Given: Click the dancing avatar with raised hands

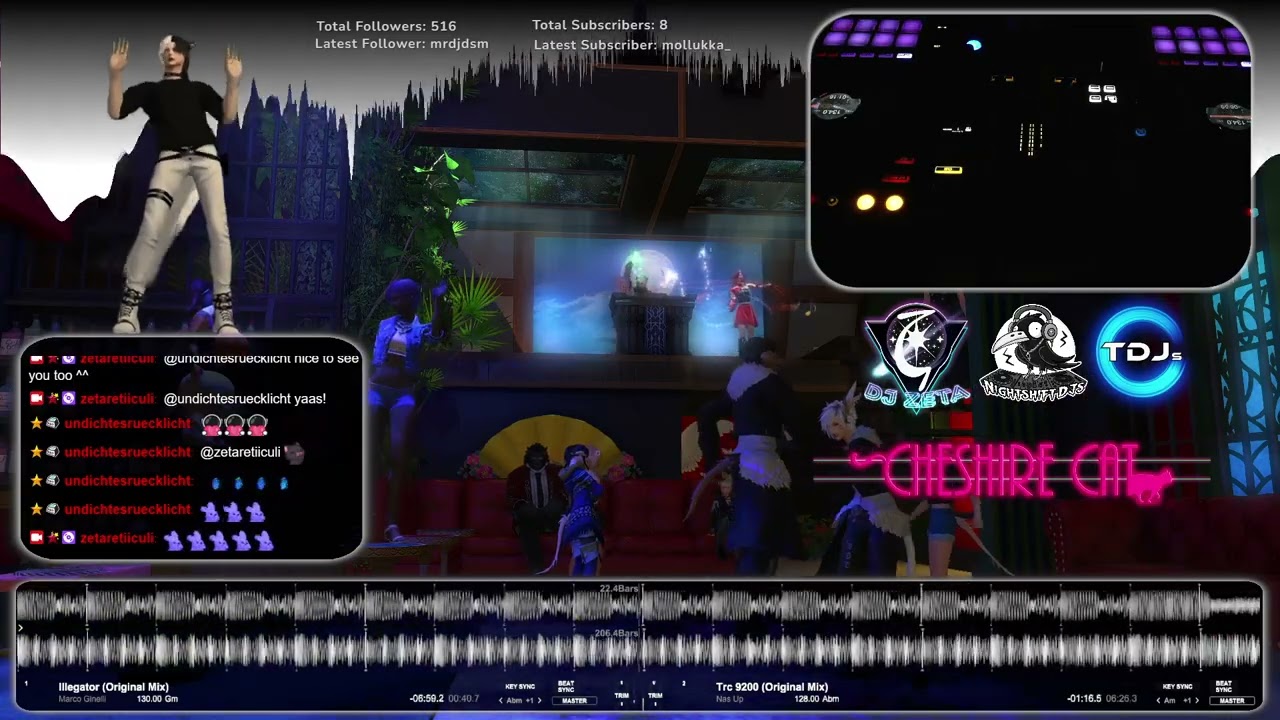Looking at the screenshot, I should pos(176,182).
